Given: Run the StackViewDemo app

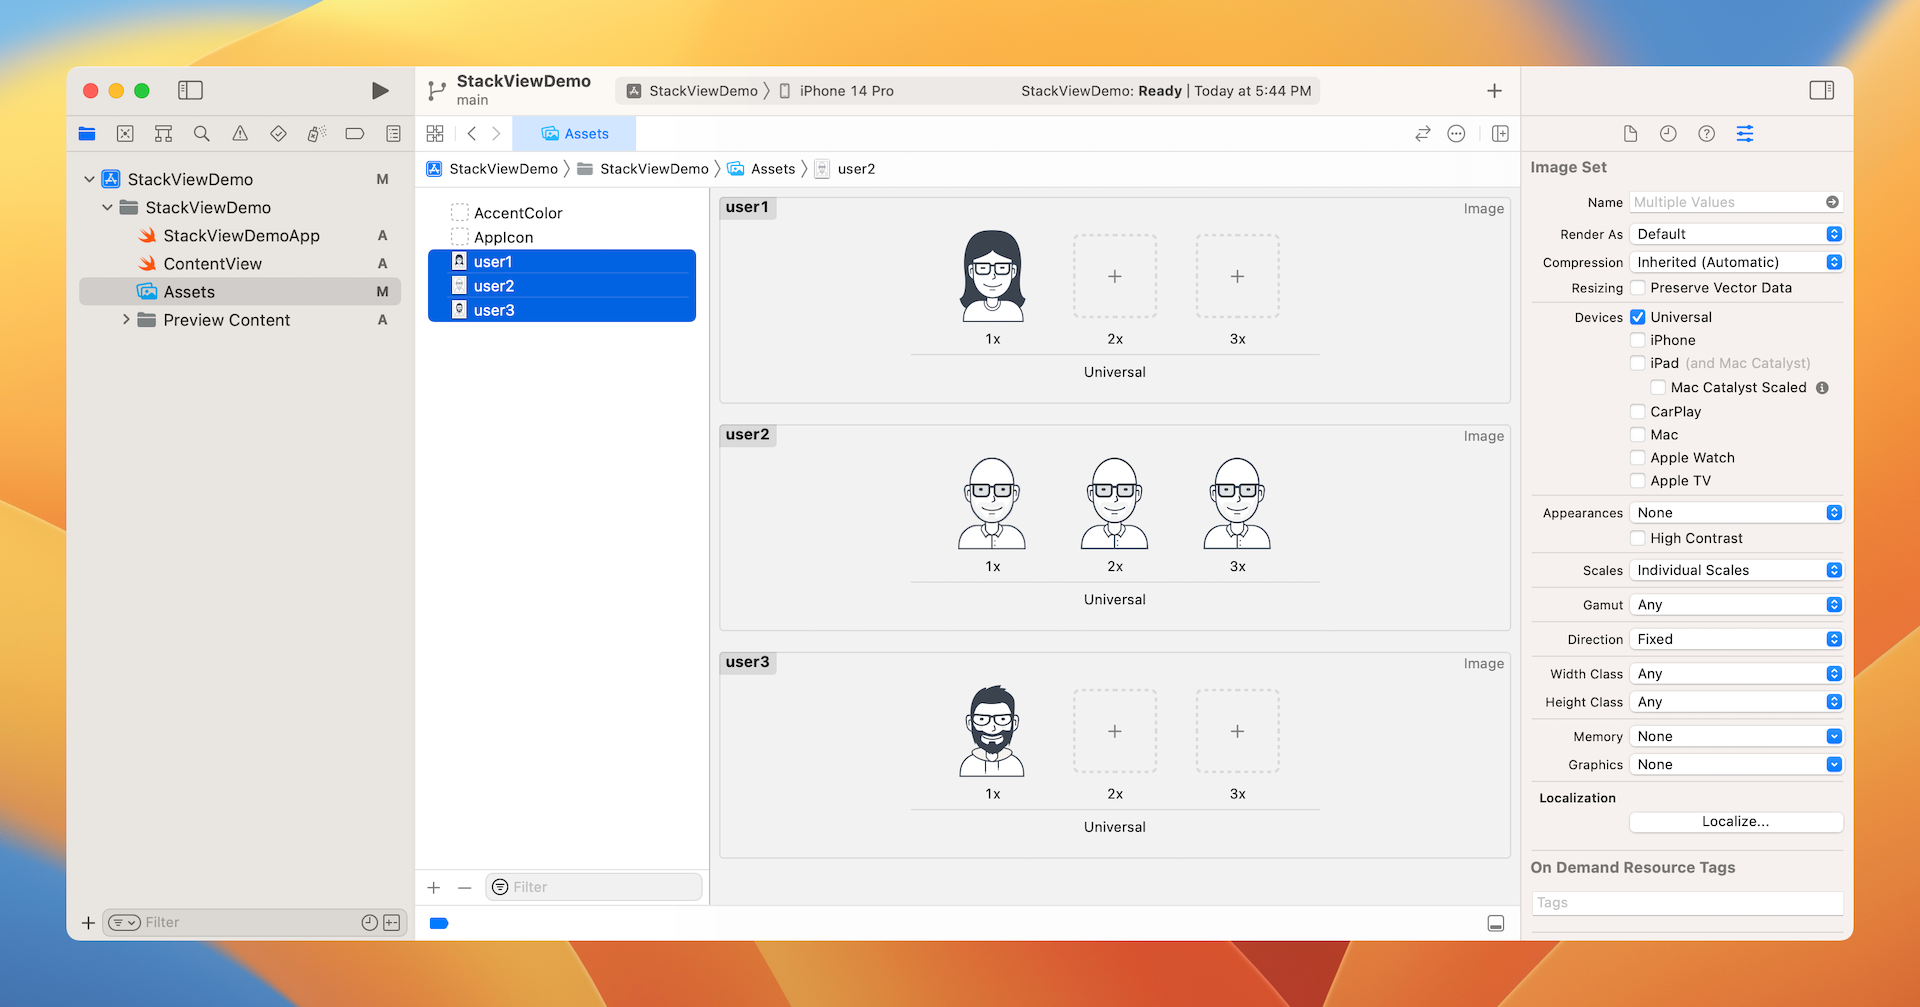Looking at the screenshot, I should [379, 90].
